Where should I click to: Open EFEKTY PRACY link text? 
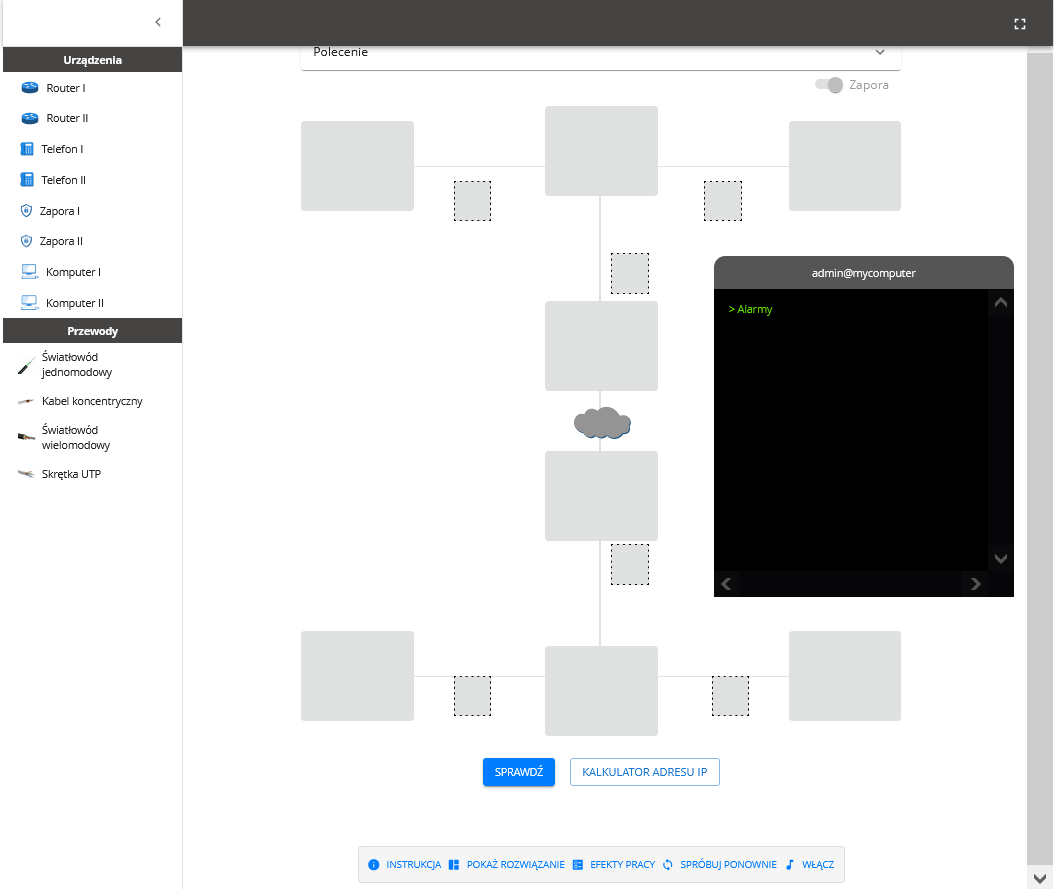[x=622, y=865]
